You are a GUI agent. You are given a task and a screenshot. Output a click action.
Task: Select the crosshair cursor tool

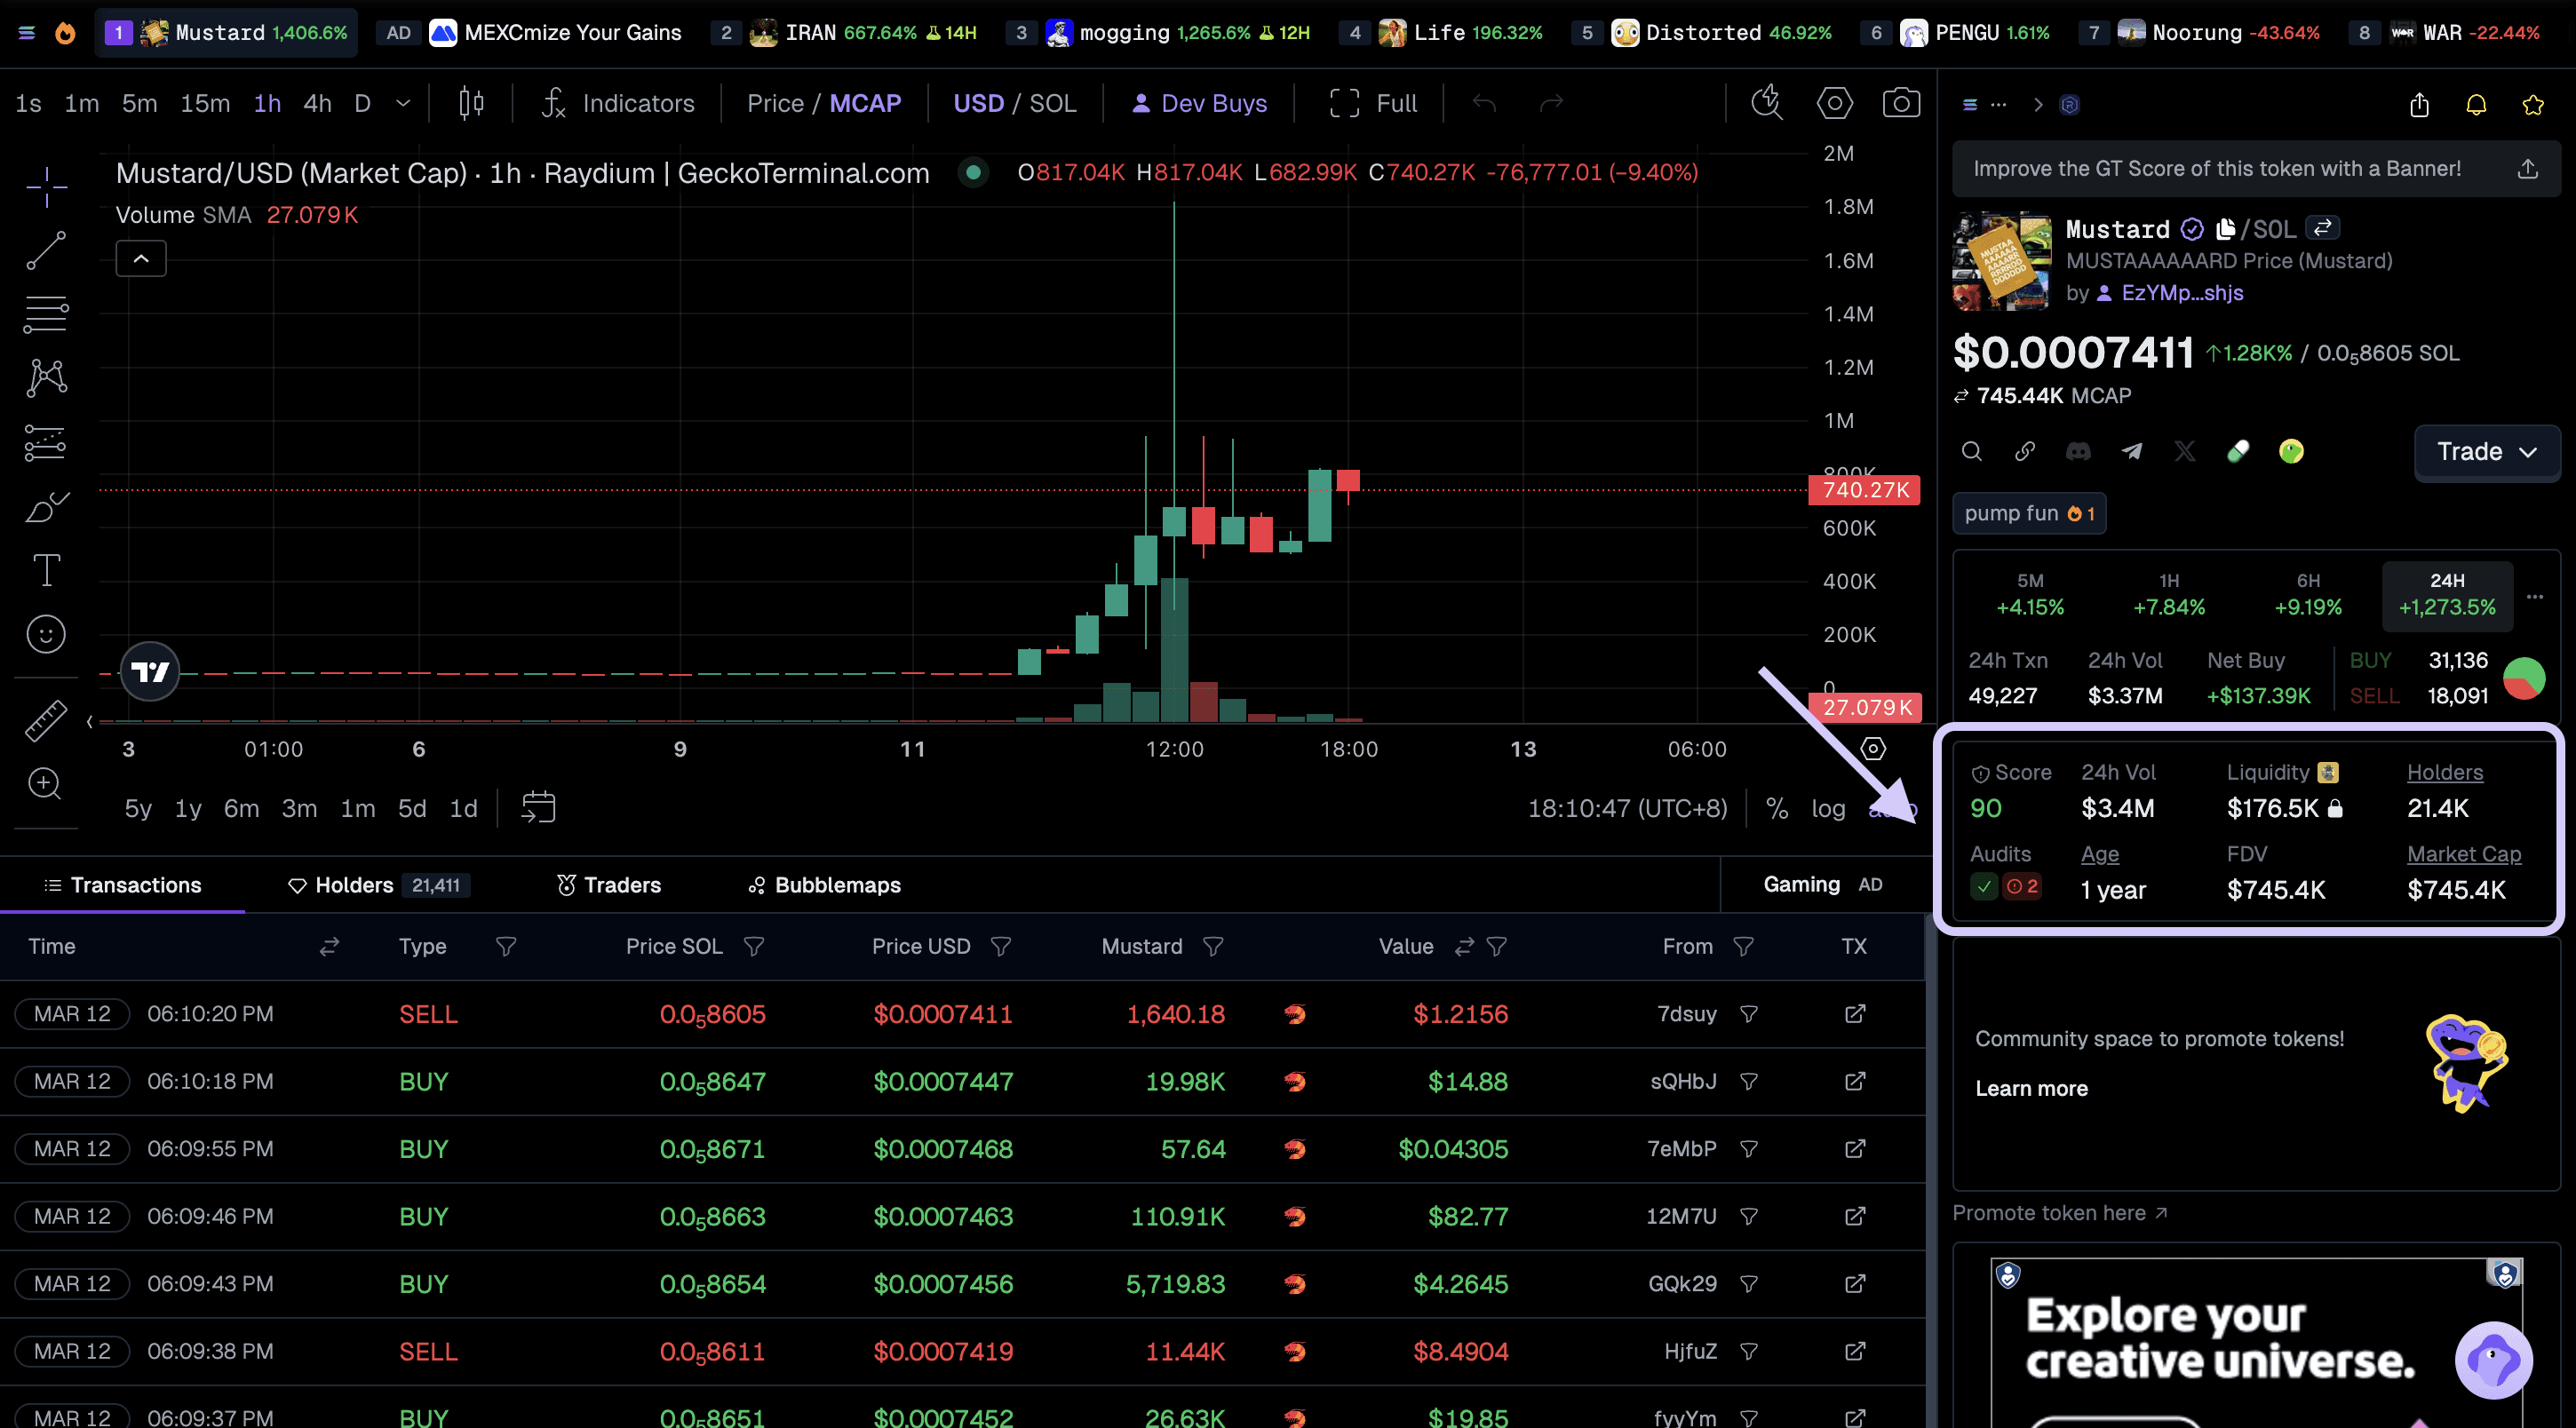coord(46,187)
